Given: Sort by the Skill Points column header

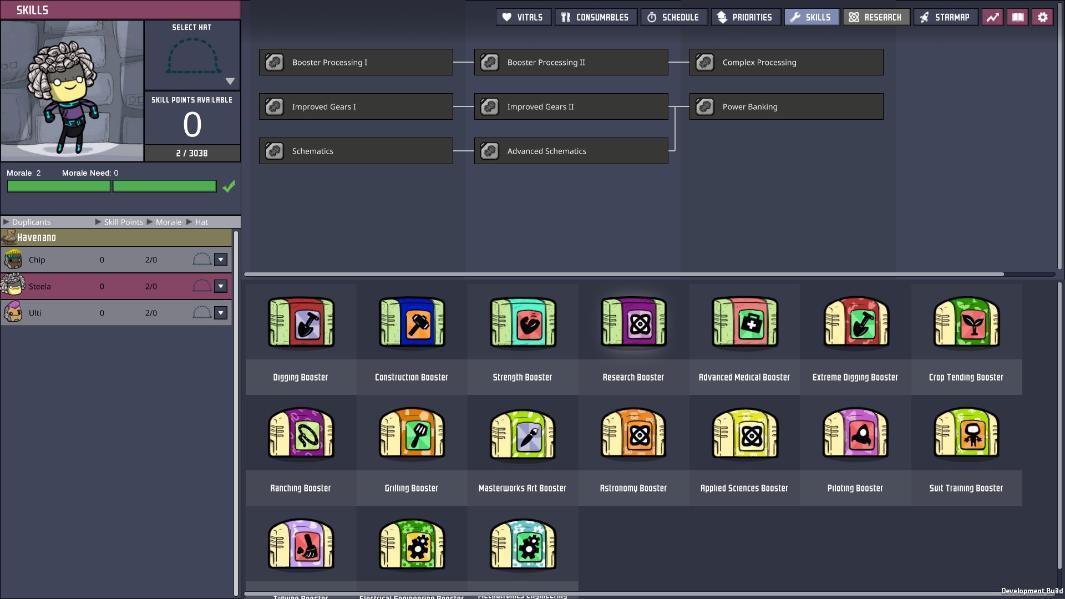Looking at the screenshot, I should tap(120, 222).
